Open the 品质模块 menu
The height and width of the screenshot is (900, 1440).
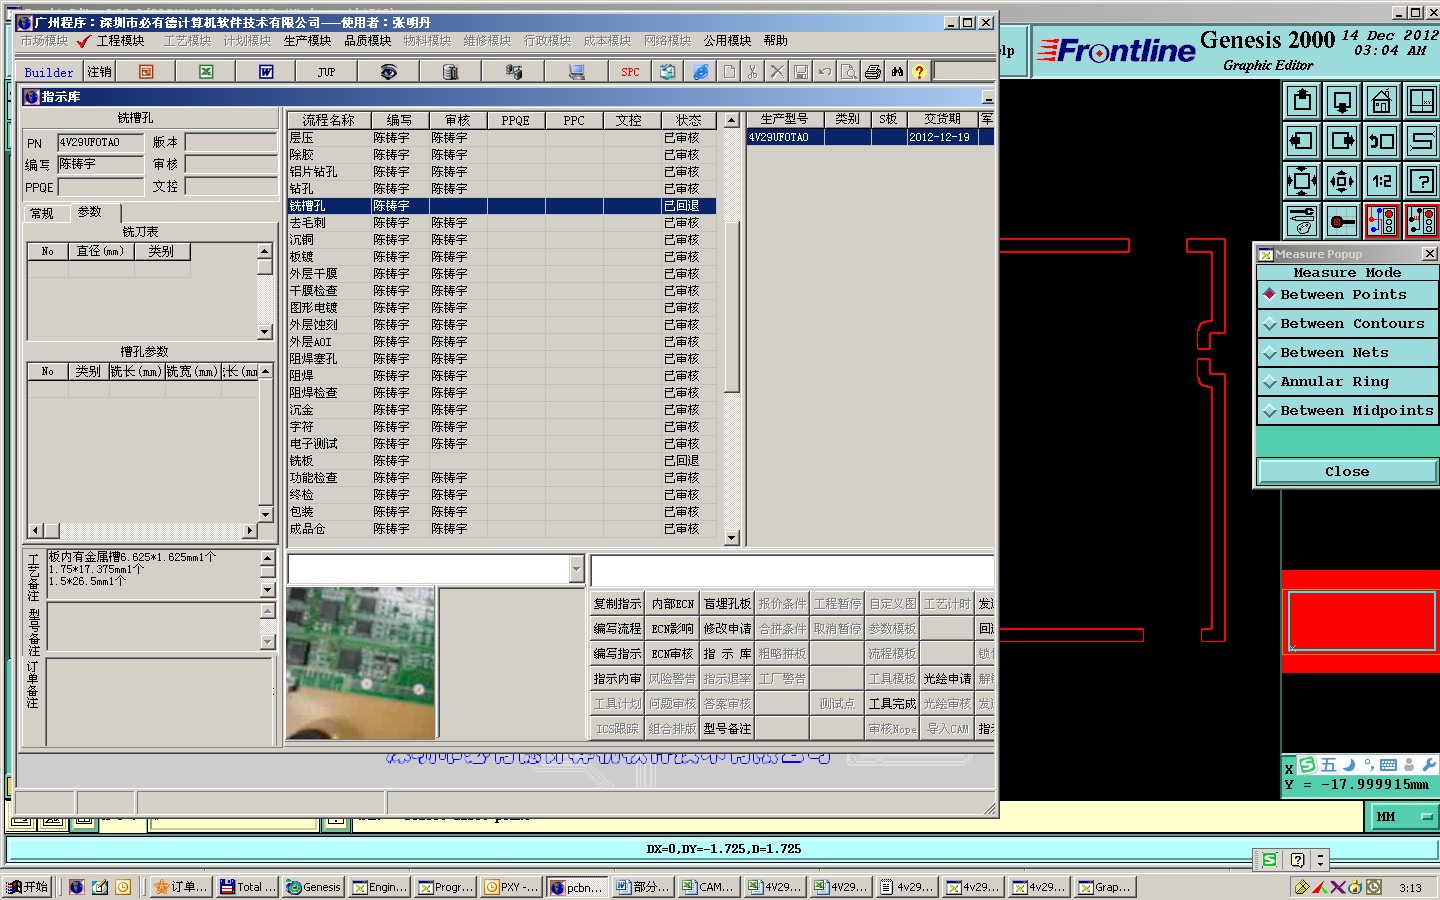point(367,41)
